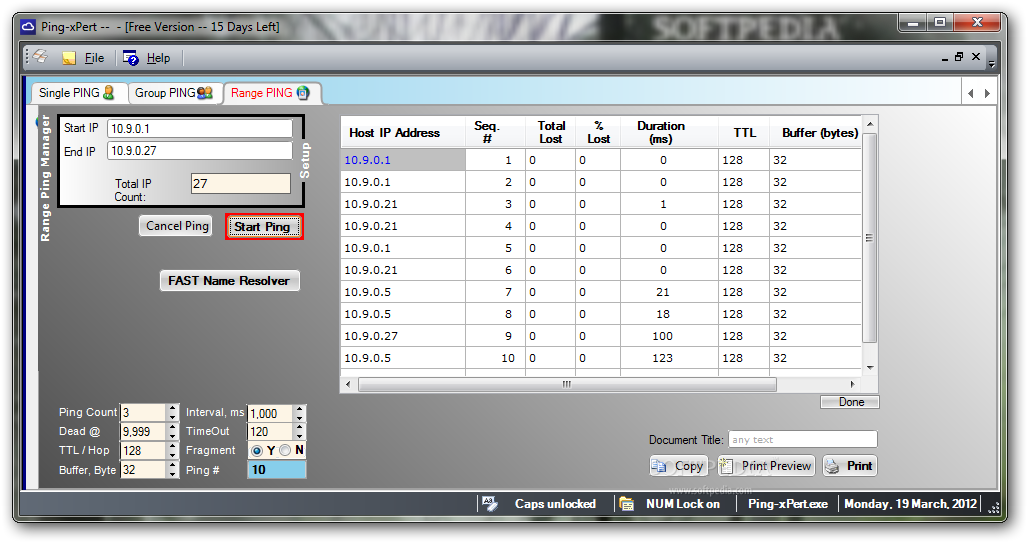Click the horizontal scrollbar thumb
Screen dimensions: 1028x543
point(567,384)
